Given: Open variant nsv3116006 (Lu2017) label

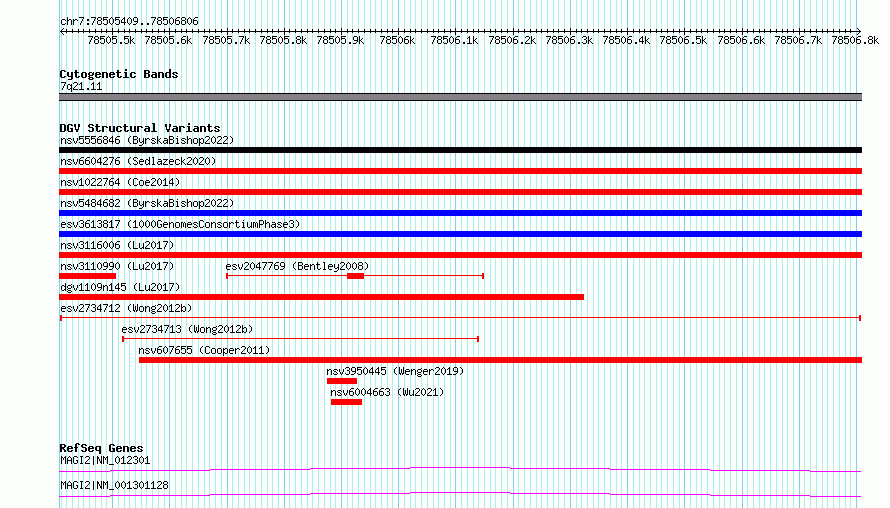Looking at the screenshot, I should click(117, 245).
